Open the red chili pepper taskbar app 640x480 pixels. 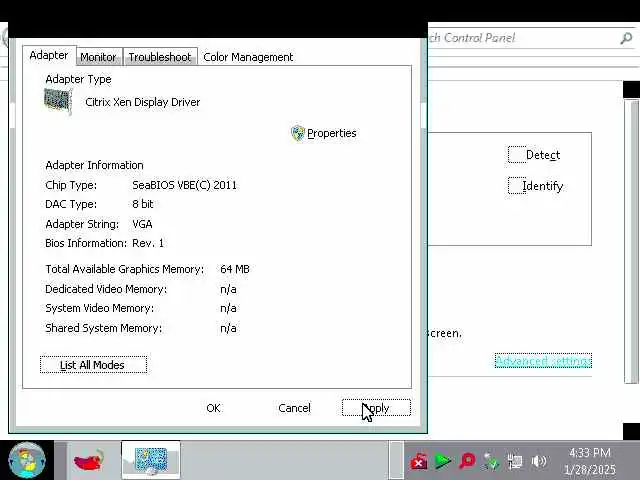point(89,460)
